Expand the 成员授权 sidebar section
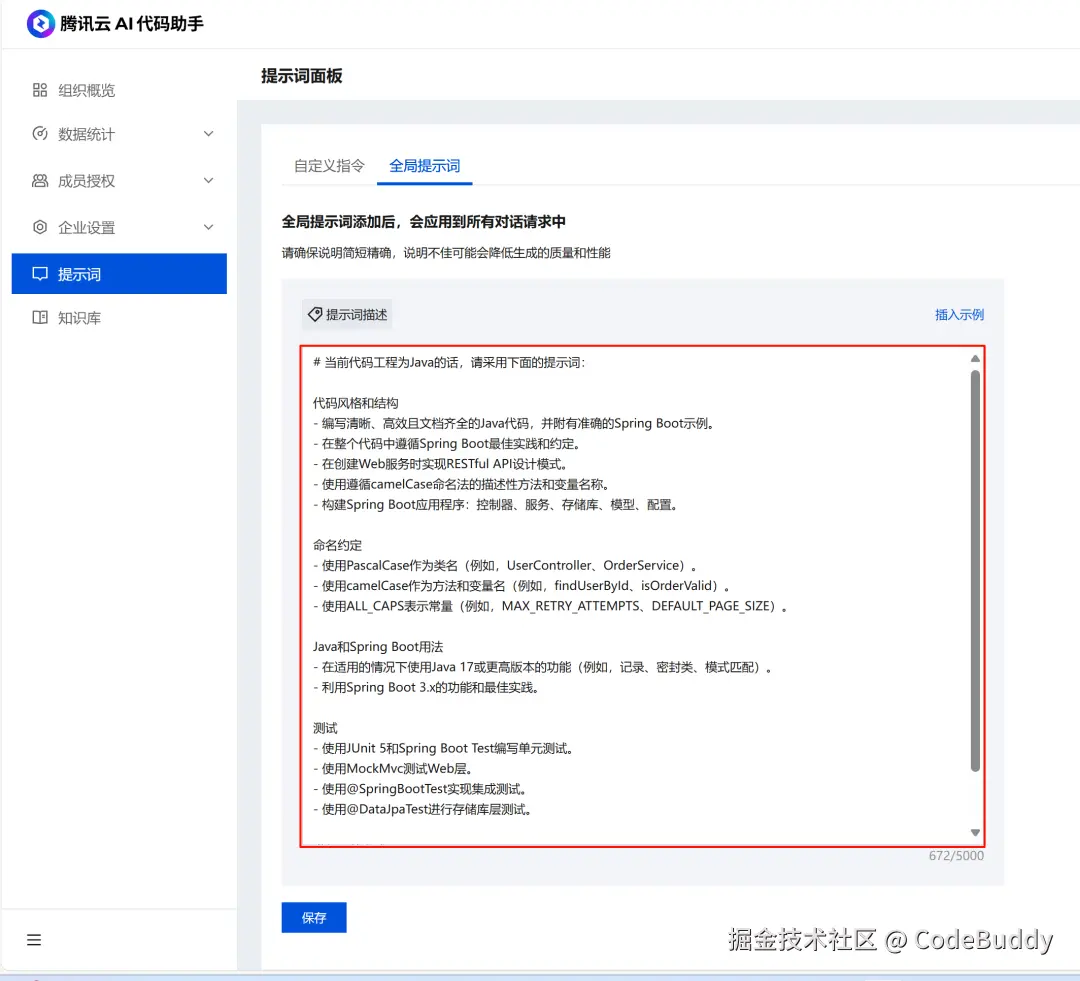The height and width of the screenshot is (981, 1080). coord(208,180)
